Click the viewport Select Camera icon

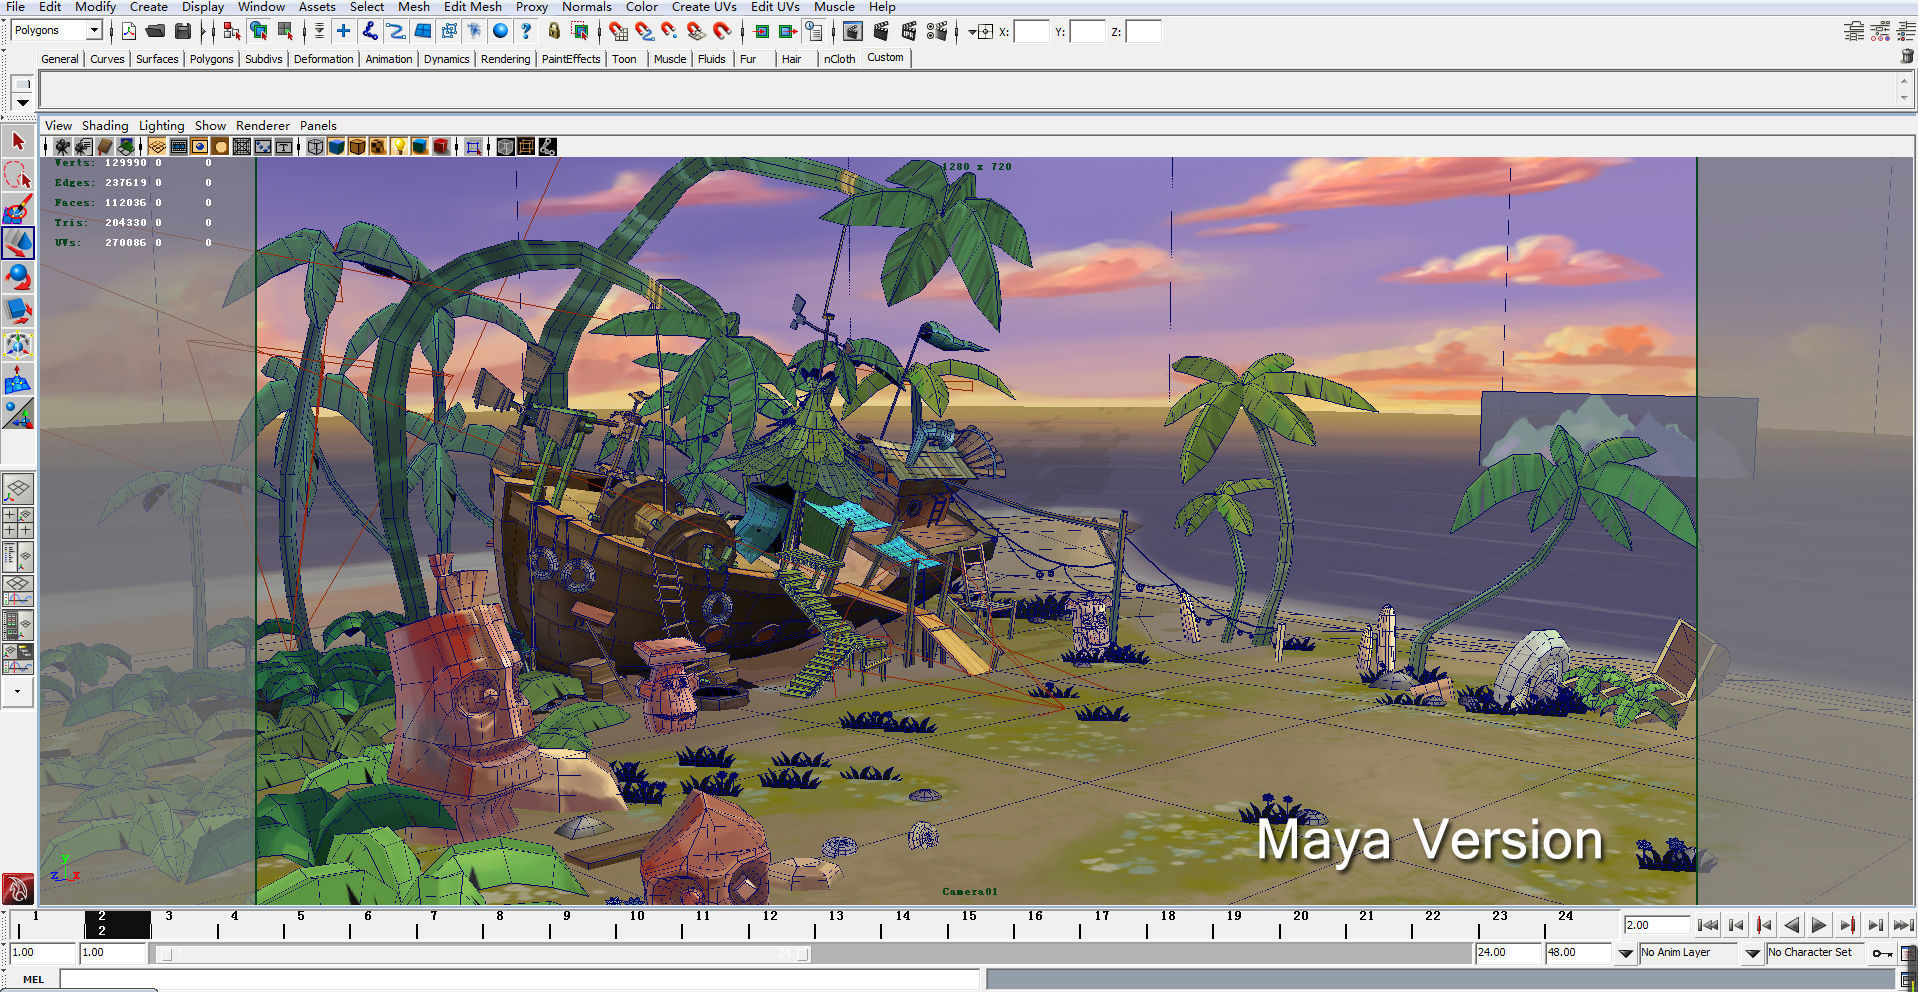coord(62,147)
